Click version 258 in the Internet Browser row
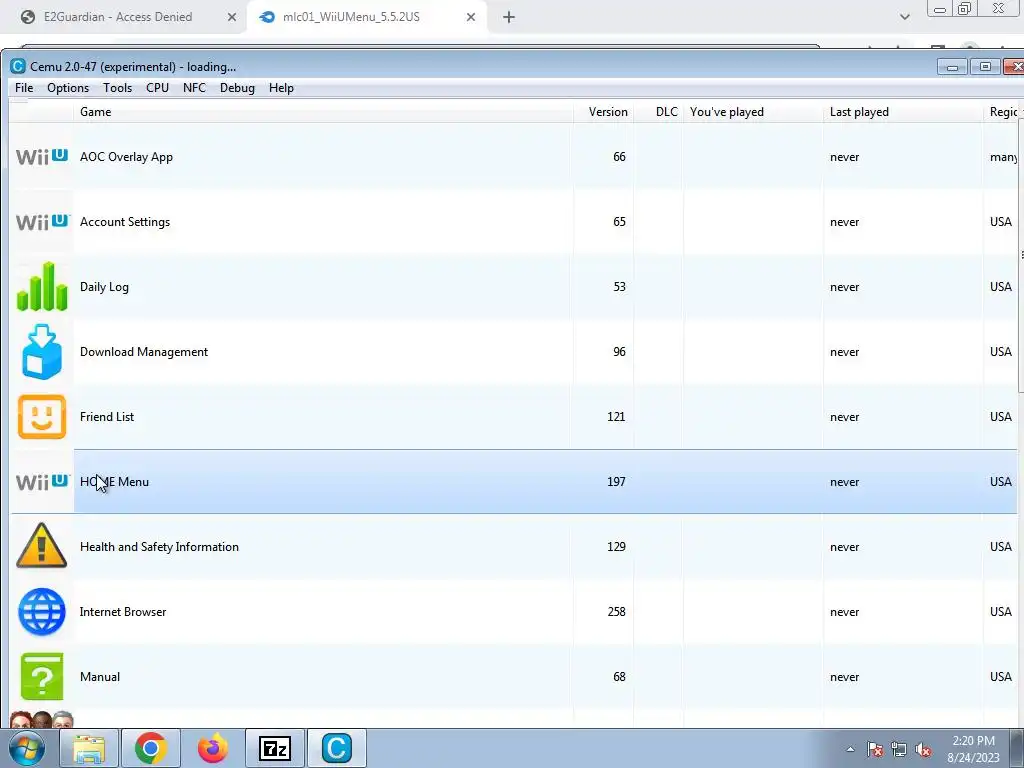The height and width of the screenshot is (768, 1024). (616, 612)
